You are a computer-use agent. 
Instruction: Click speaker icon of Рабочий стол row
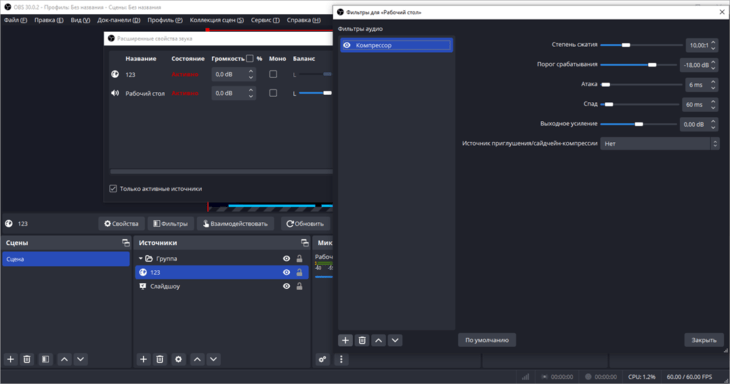tap(115, 93)
